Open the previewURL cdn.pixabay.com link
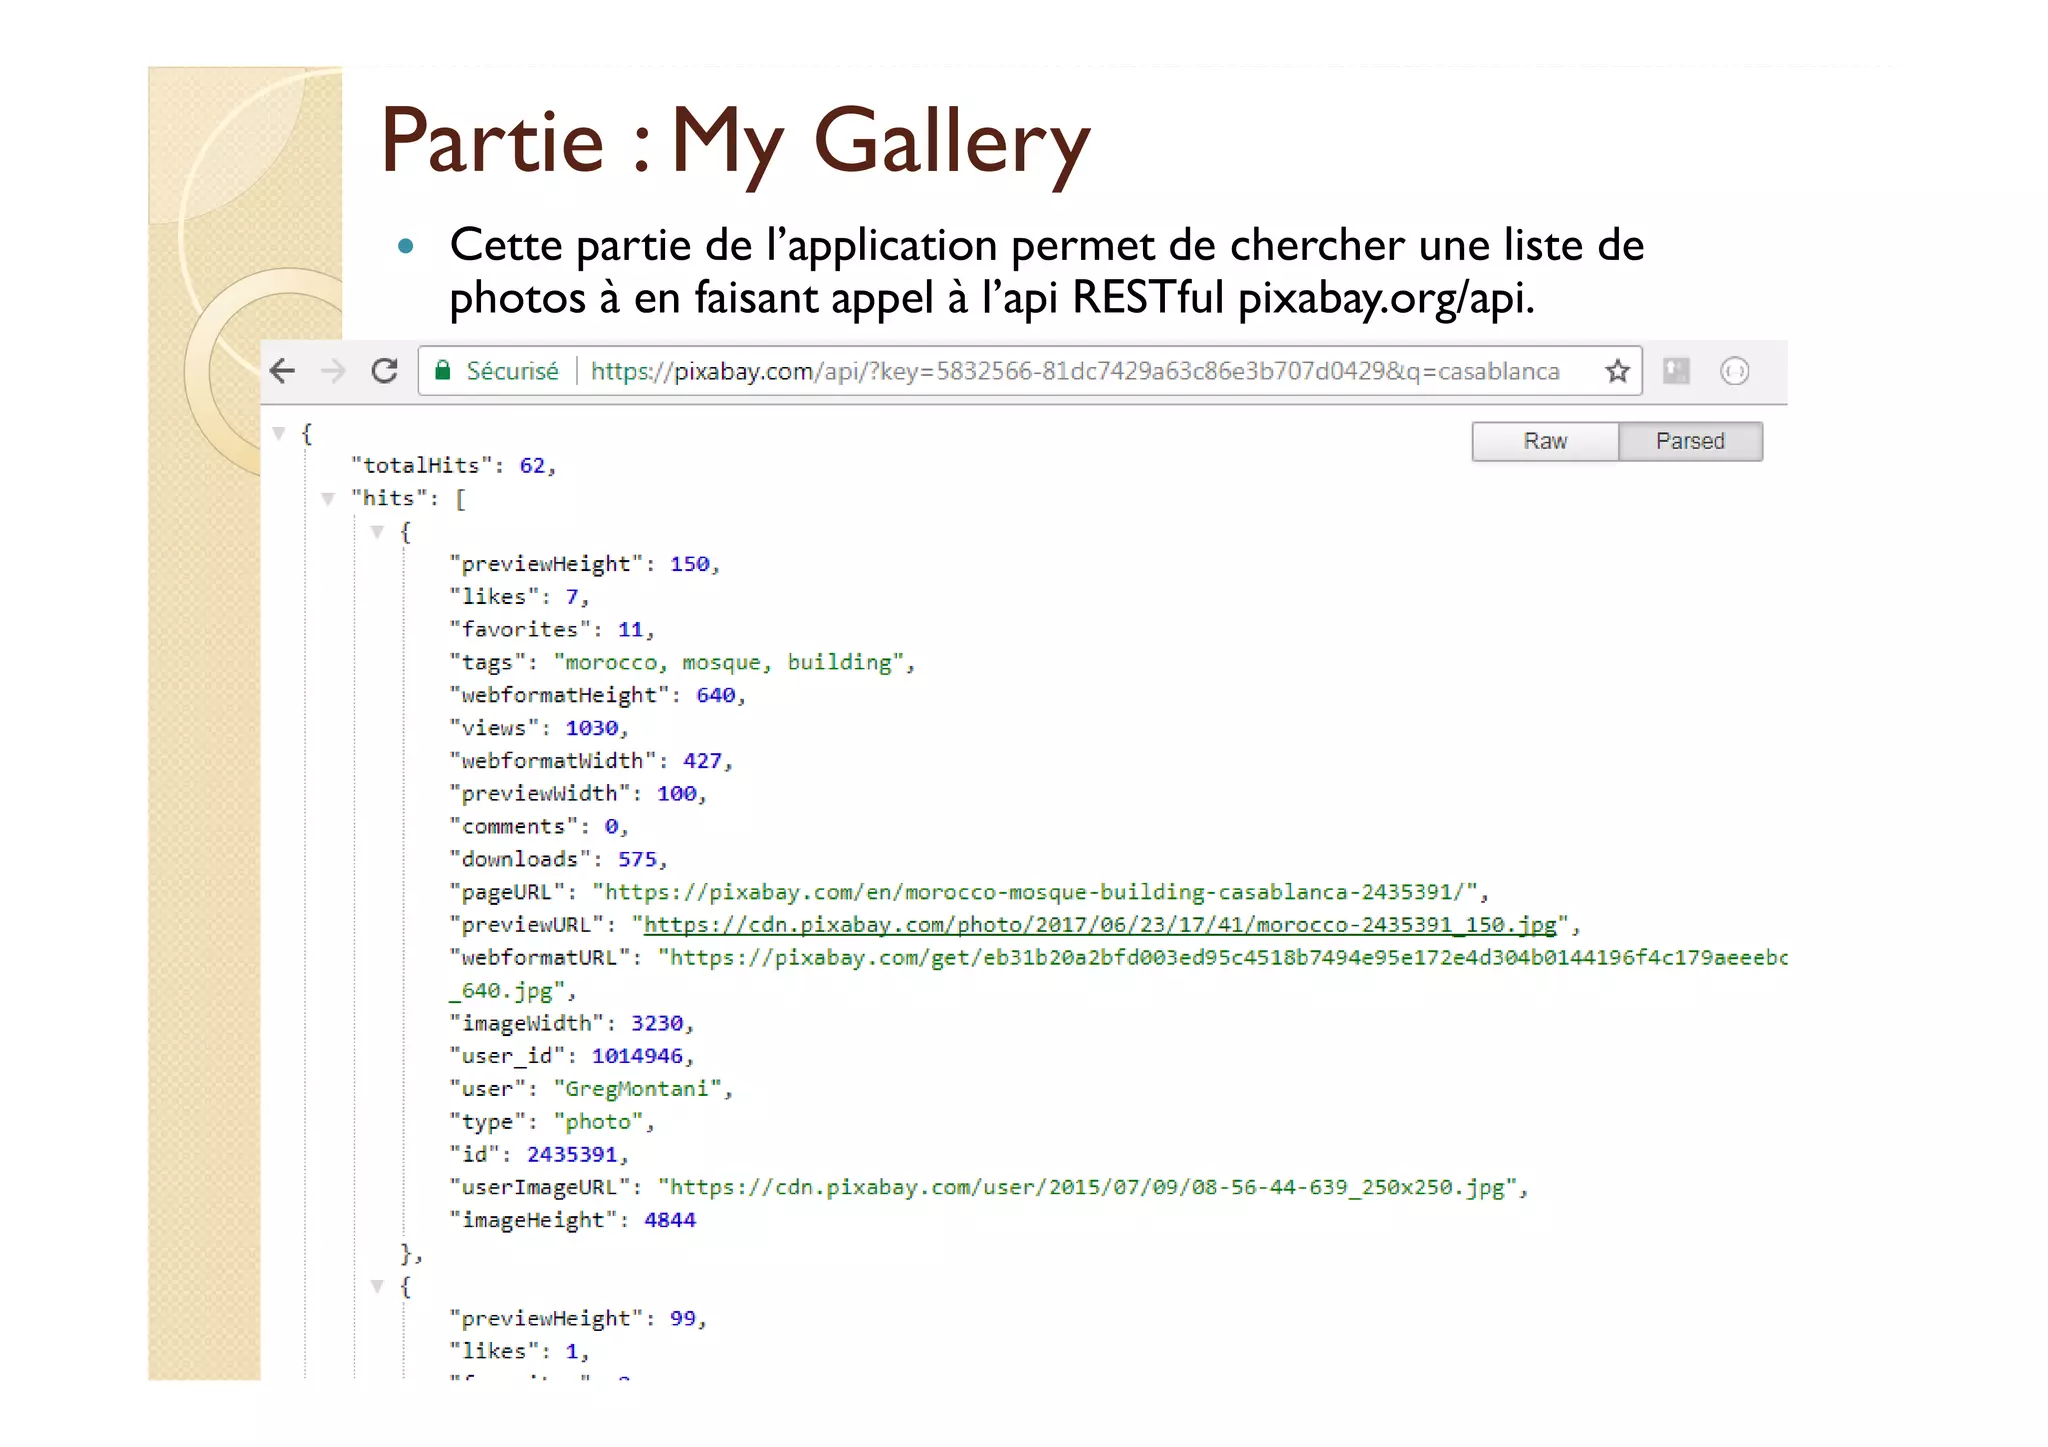 [x=1100, y=925]
